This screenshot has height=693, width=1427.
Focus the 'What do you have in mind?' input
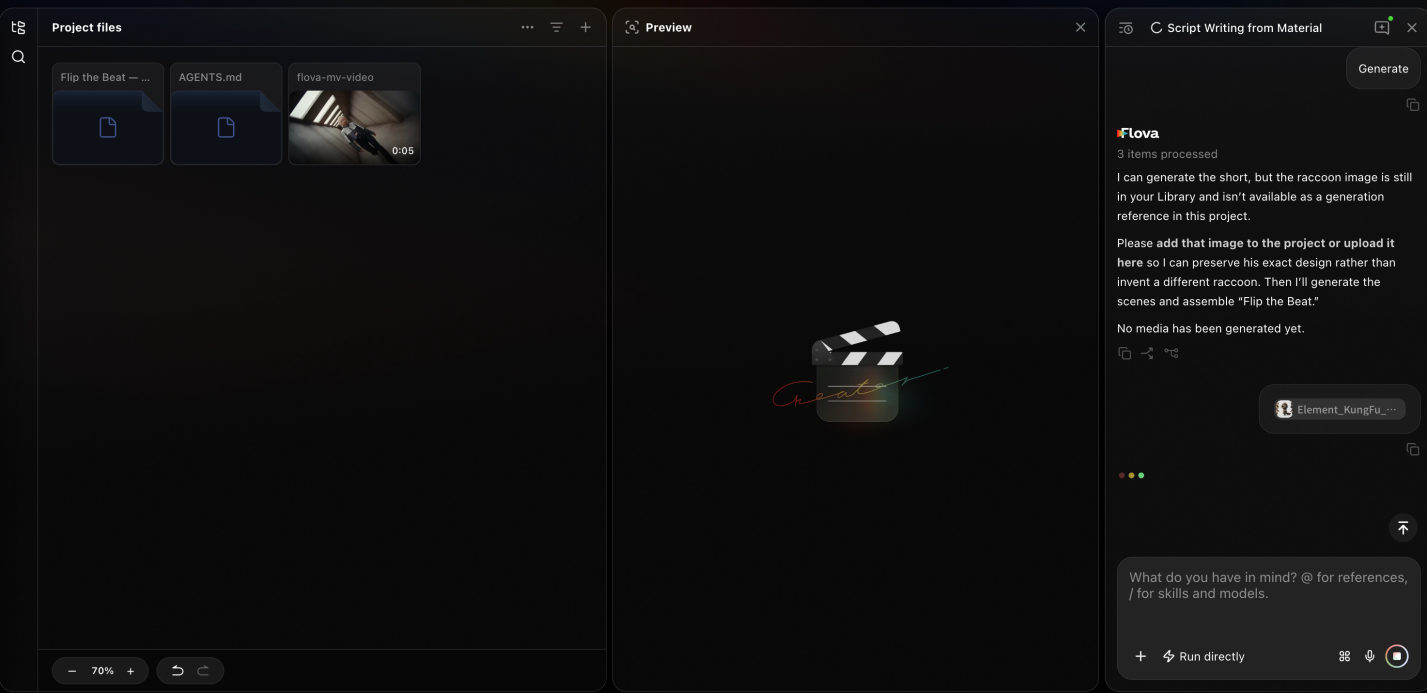click(1268, 586)
